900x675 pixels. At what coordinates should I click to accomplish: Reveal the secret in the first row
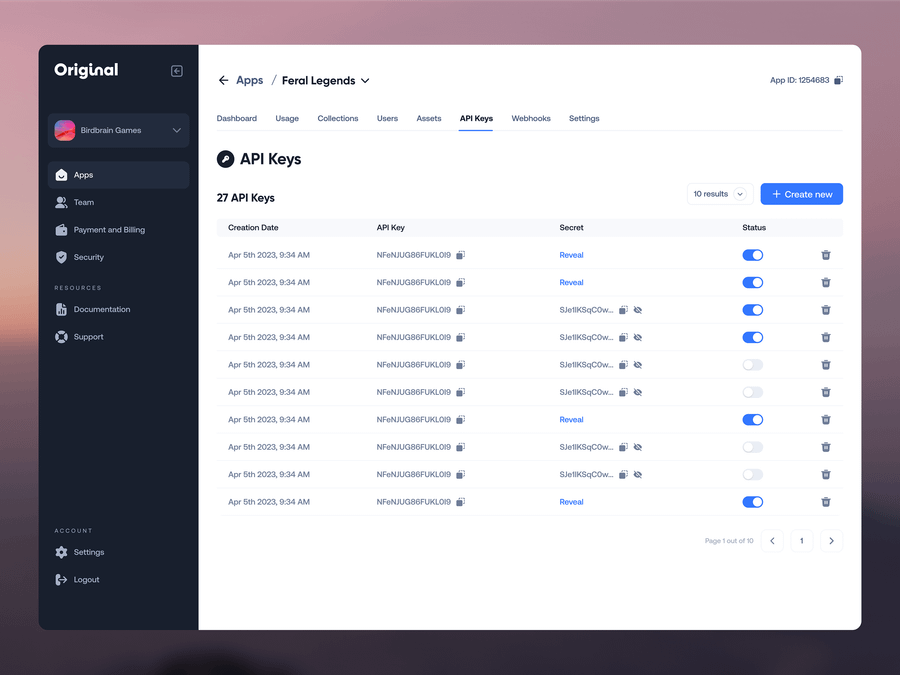click(571, 255)
